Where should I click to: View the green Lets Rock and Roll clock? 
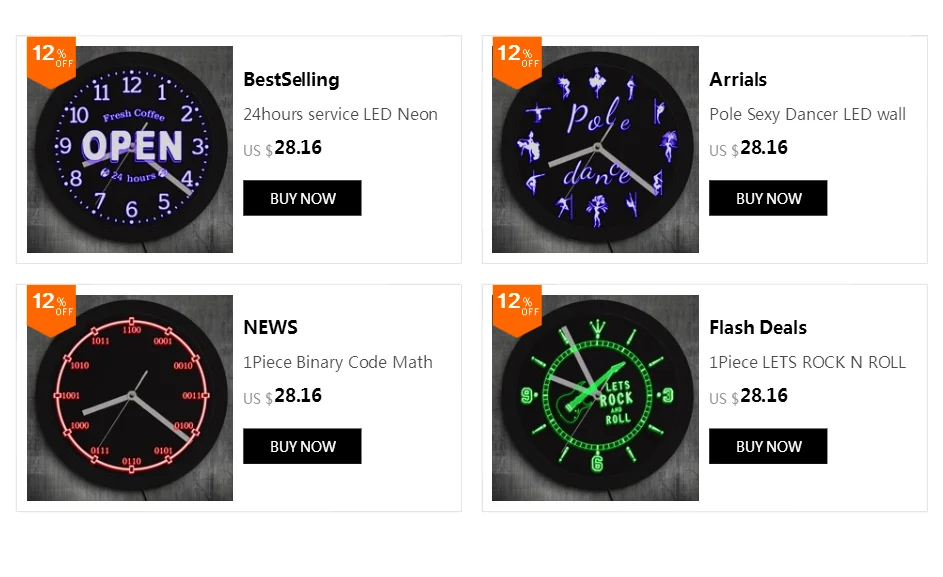coord(596,398)
